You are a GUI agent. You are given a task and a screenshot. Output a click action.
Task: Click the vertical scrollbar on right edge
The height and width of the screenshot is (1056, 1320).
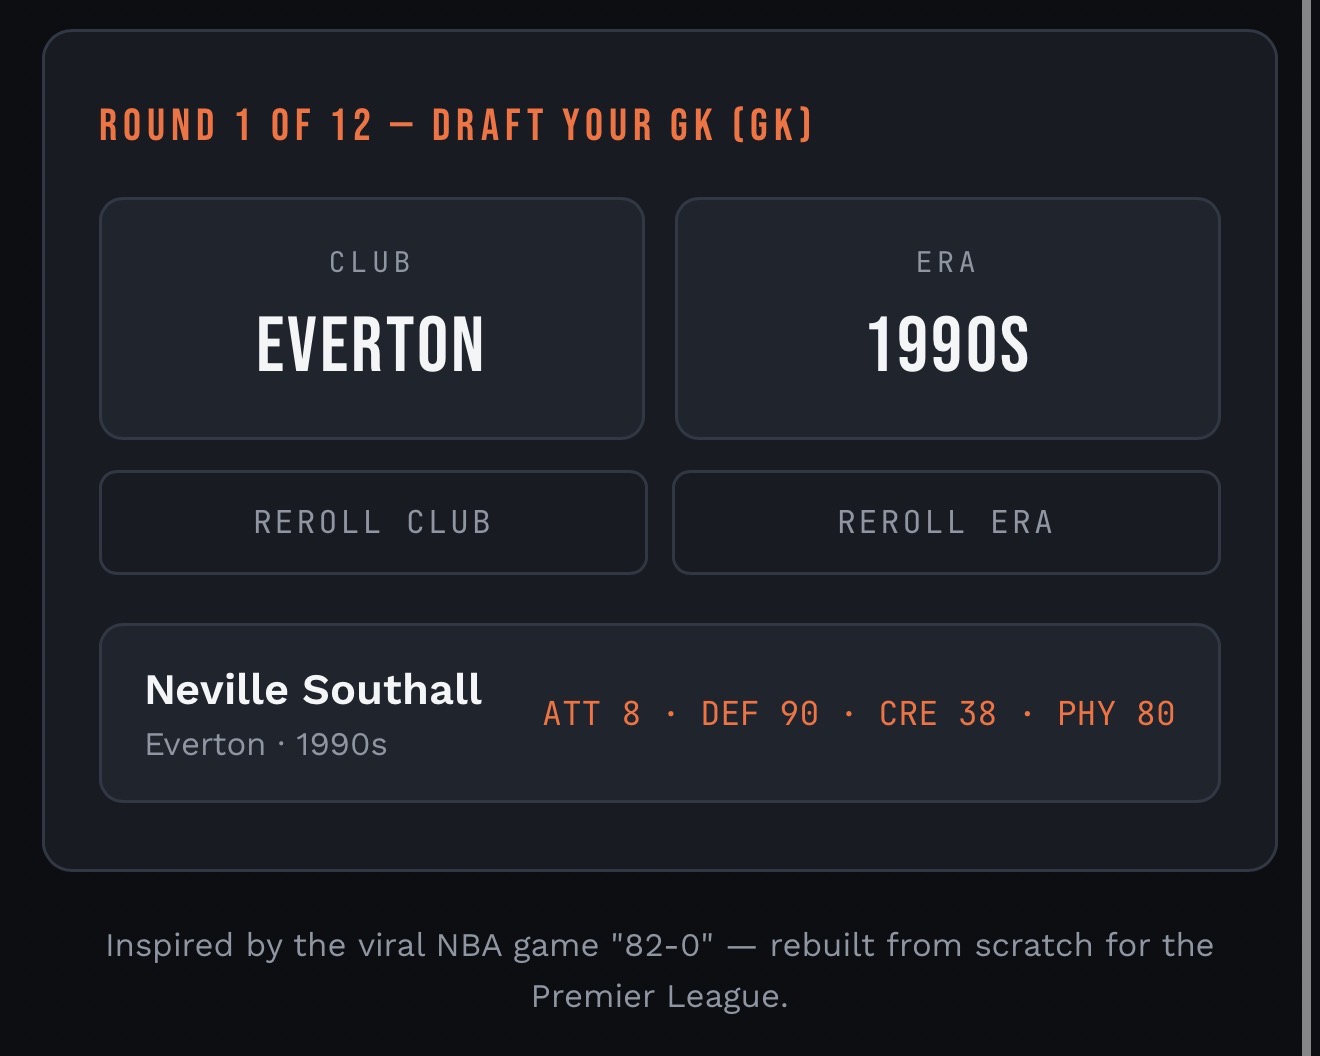pyautogui.click(x=1306, y=528)
